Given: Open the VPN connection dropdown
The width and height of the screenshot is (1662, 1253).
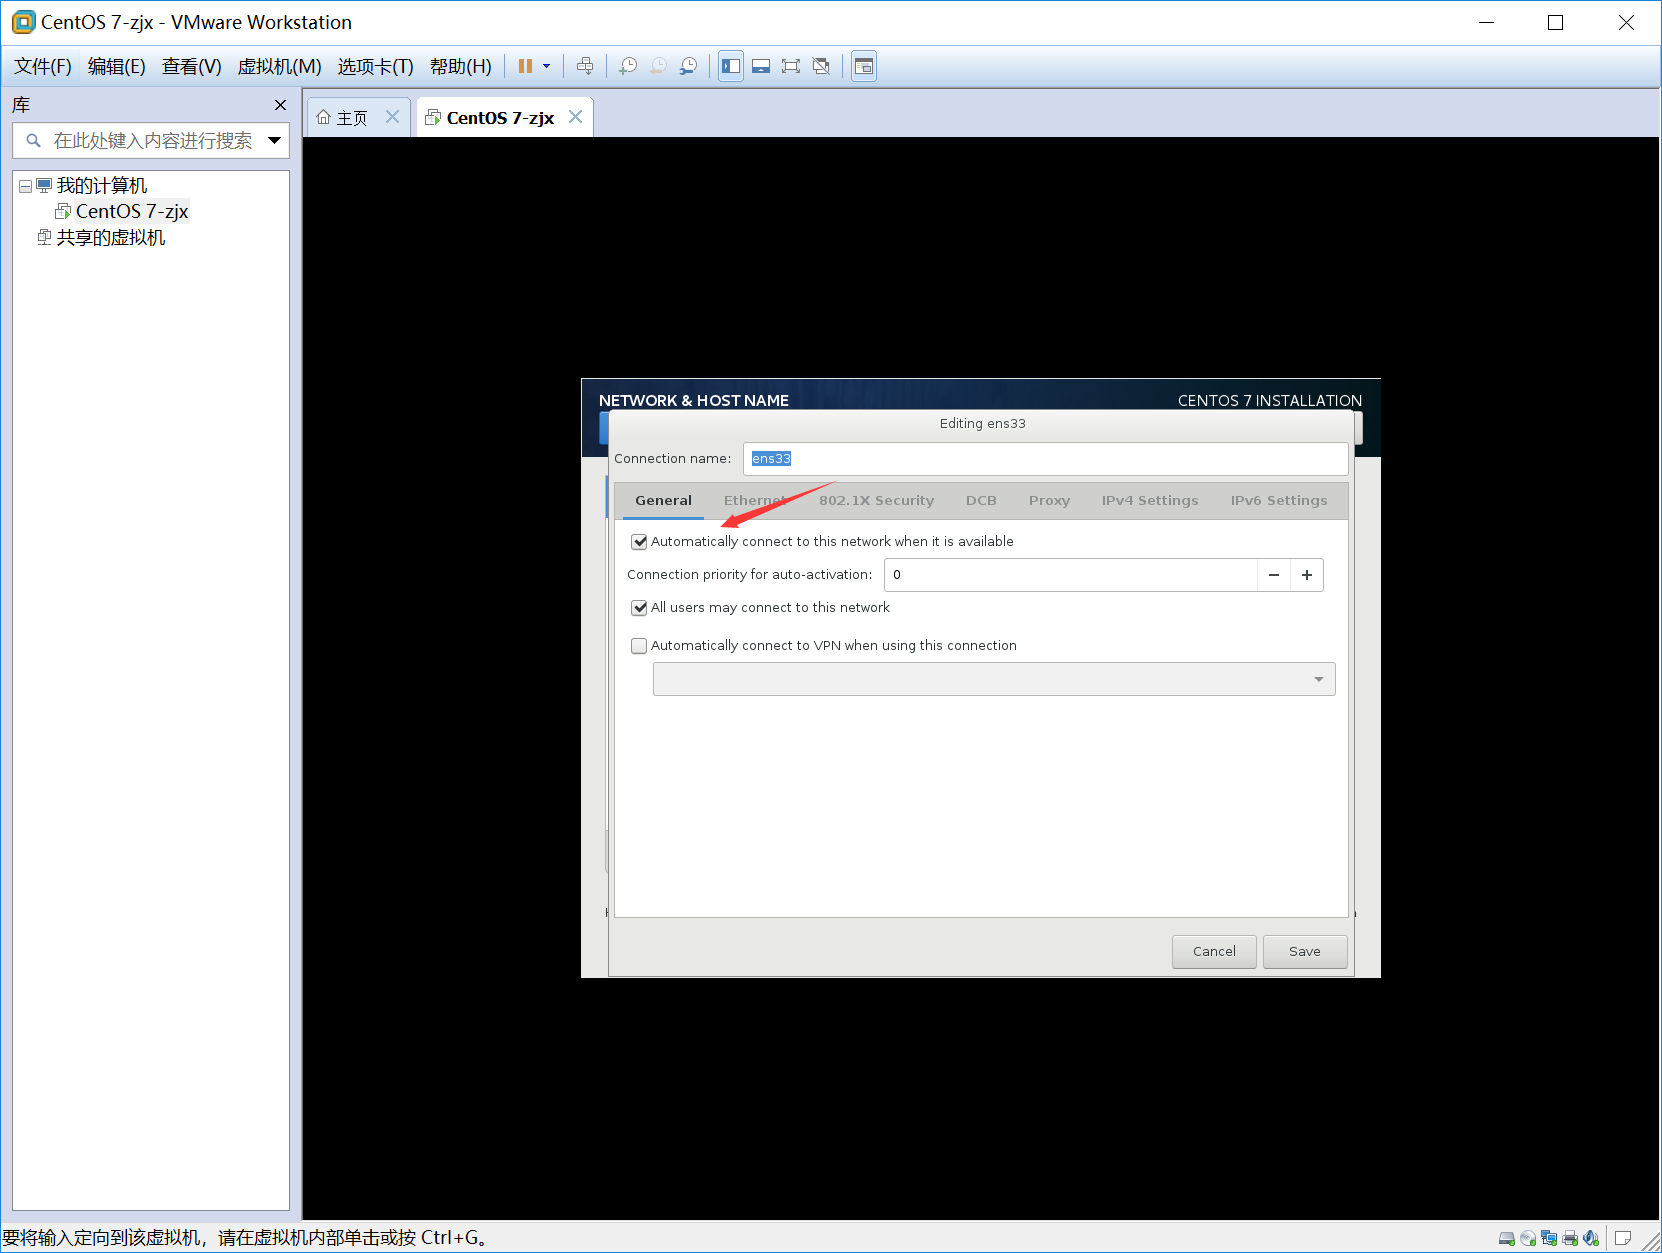Looking at the screenshot, I should [x=994, y=679].
